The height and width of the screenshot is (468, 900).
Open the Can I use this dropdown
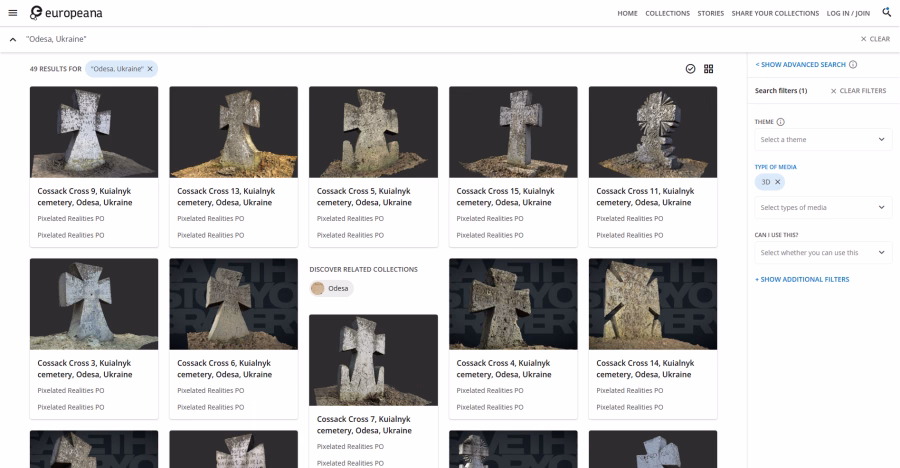point(823,253)
